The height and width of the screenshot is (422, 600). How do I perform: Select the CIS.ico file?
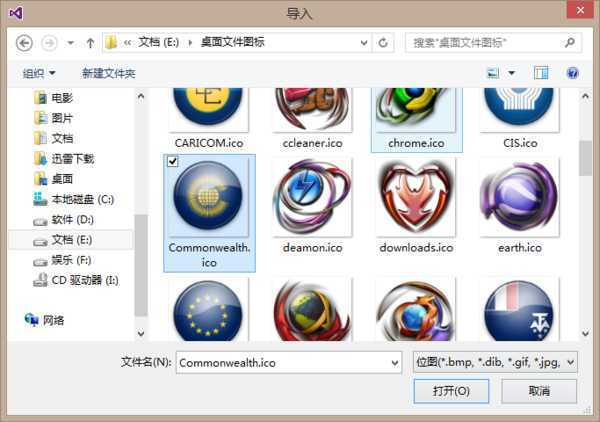(520, 119)
